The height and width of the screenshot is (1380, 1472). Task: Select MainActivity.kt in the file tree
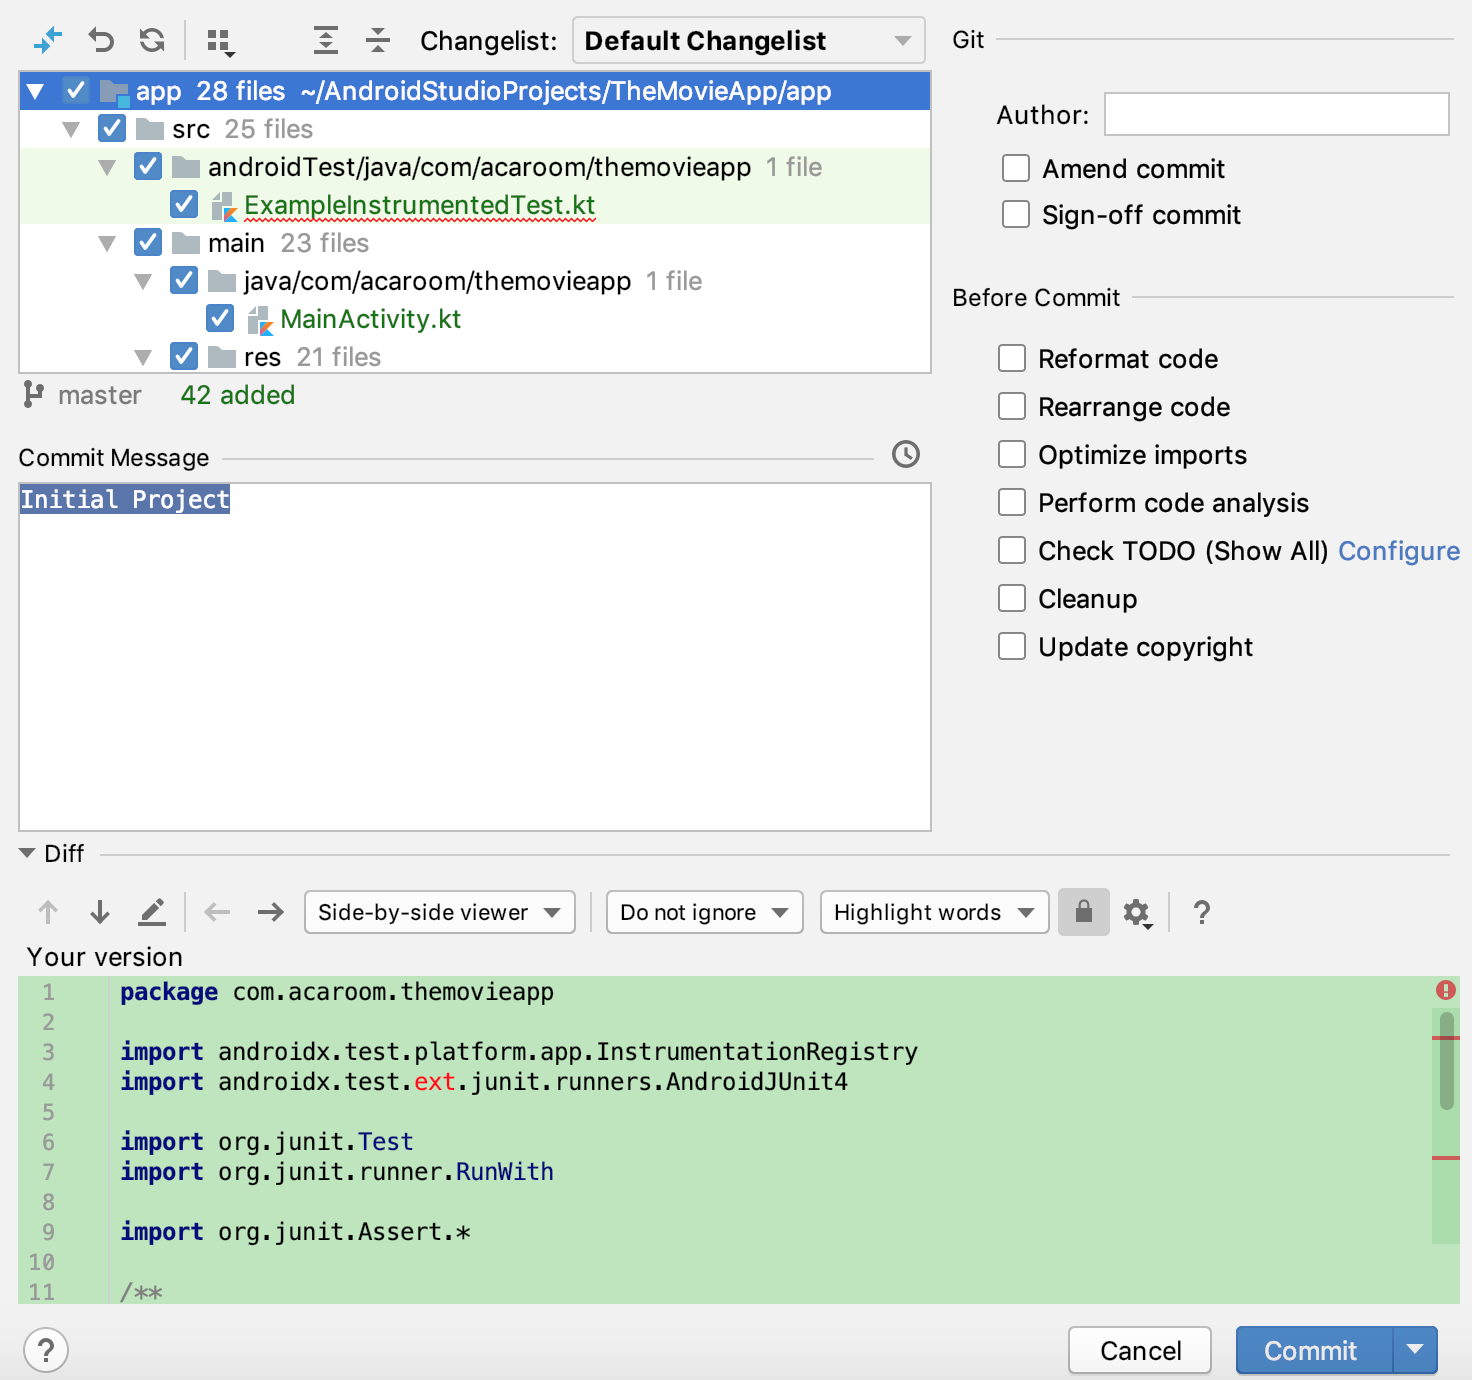coord(370,319)
